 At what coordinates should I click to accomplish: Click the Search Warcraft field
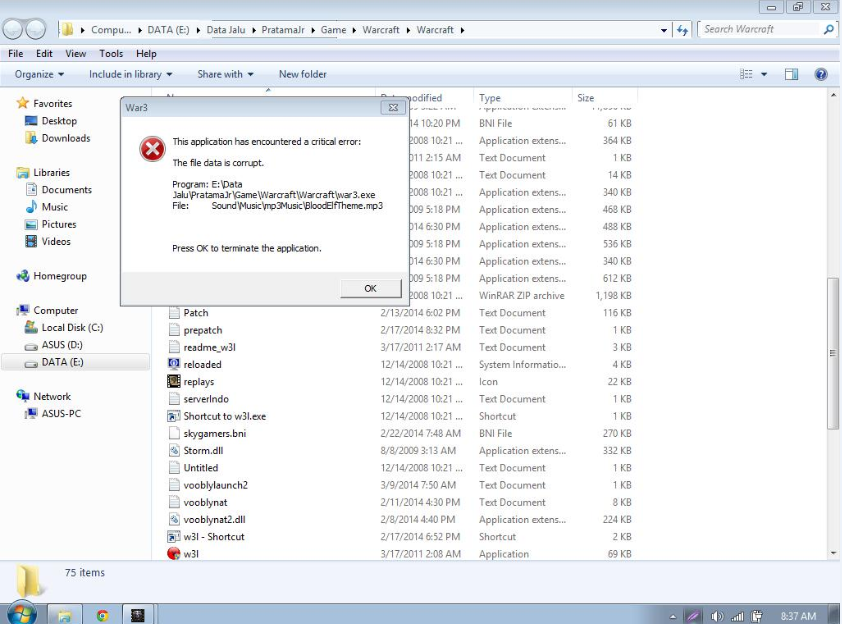click(x=761, y=30)
